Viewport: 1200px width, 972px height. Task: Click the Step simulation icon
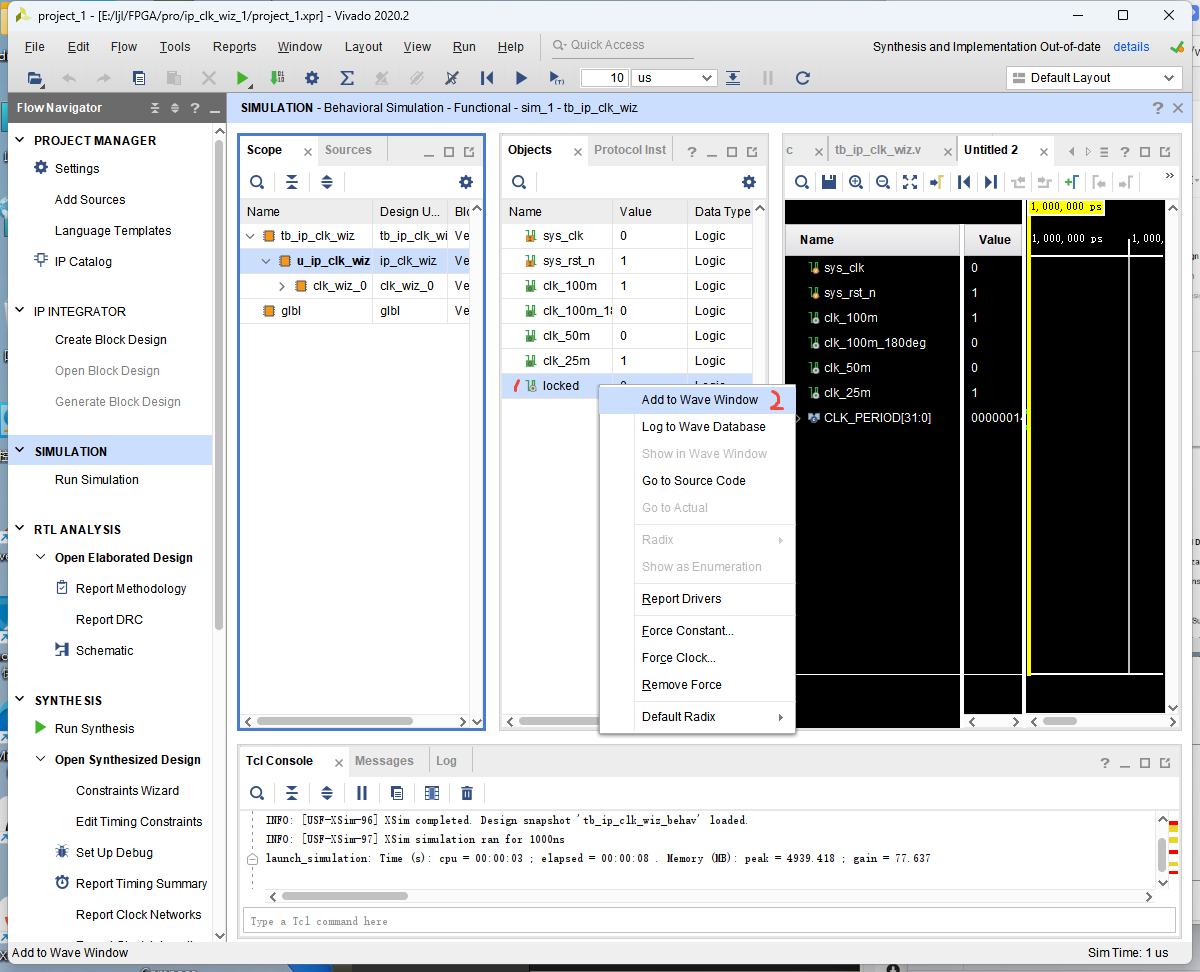click(733, 78)
